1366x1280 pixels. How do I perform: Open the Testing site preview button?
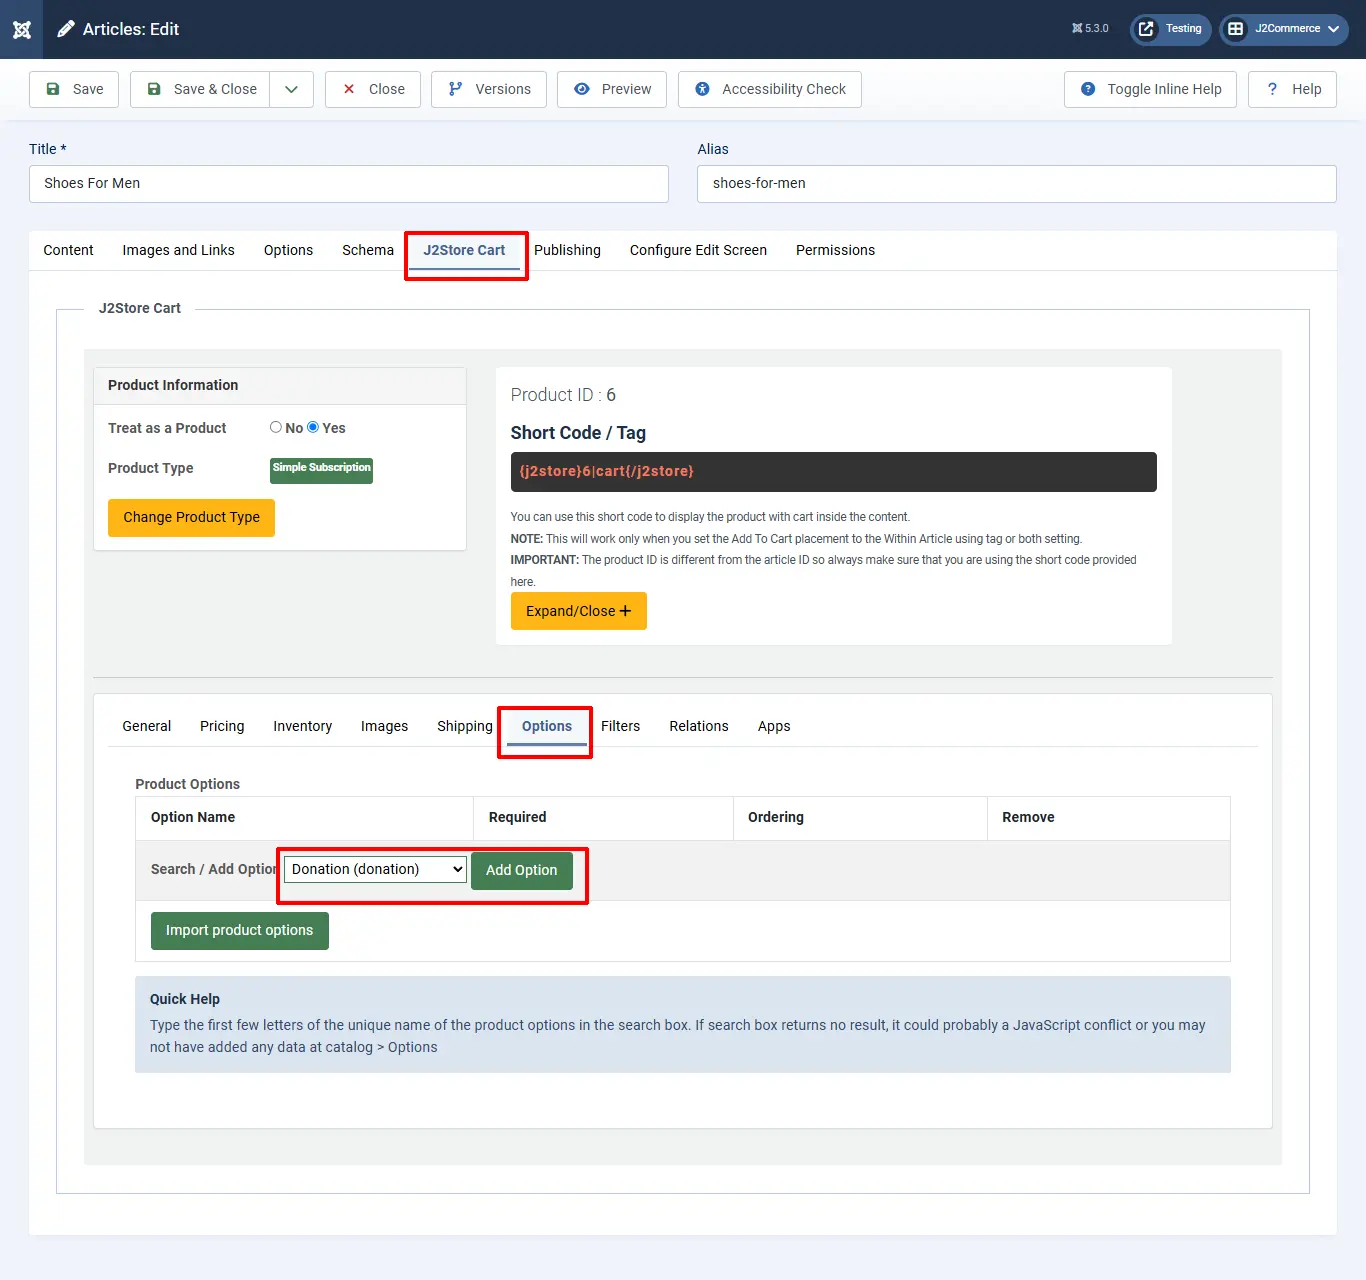coord(1171,29)
